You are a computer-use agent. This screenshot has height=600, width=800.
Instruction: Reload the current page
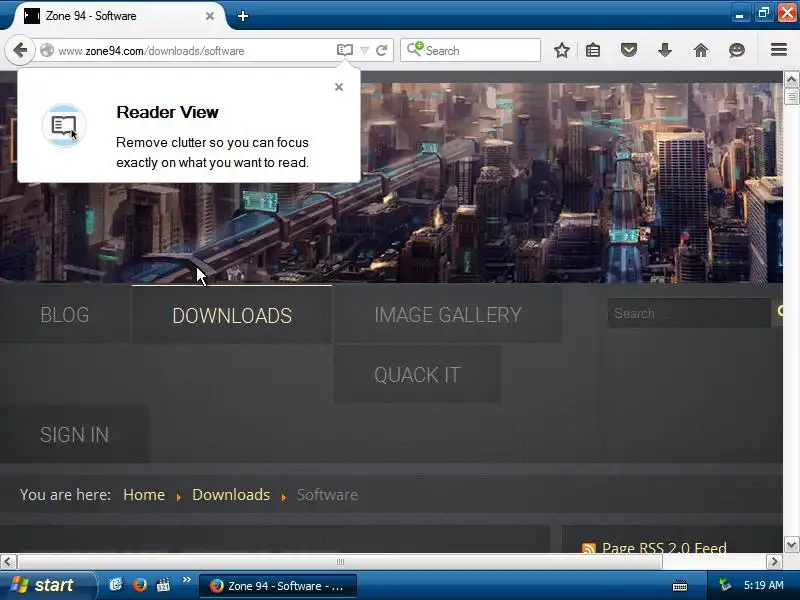(381, 50)
